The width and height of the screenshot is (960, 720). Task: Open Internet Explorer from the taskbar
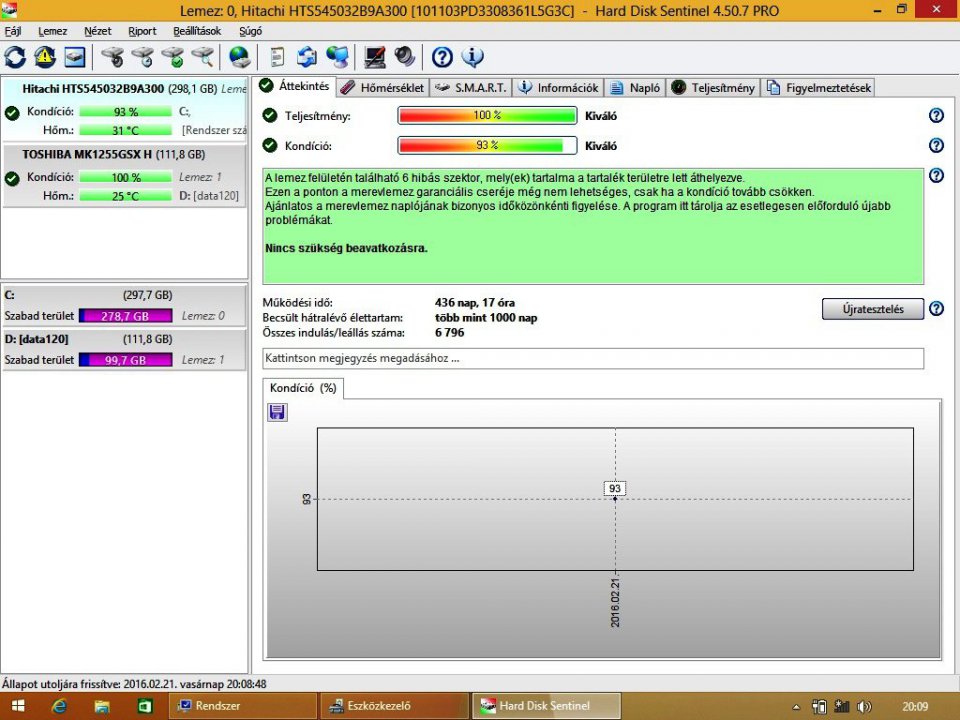(x=59, y=706)
